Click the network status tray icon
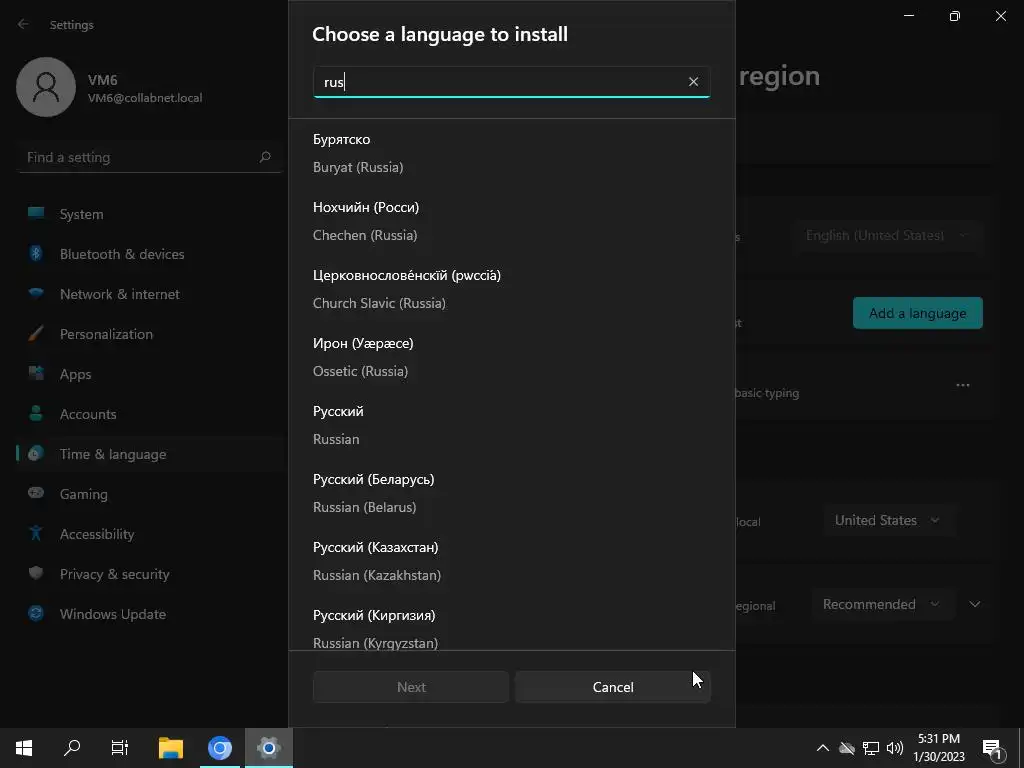1024x768 pixels. 871,748
